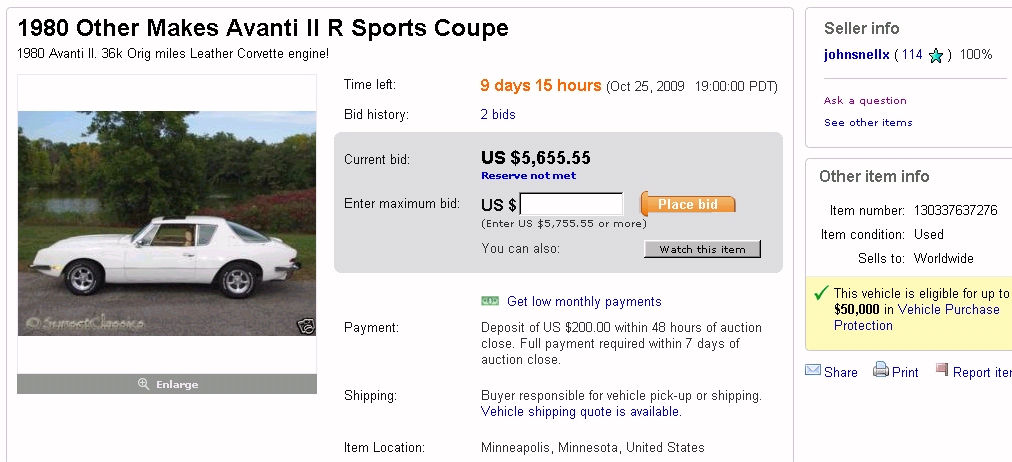Screen dimensions: 1012x462
Task: Open Get low monthly payments link
Action: 584,302
